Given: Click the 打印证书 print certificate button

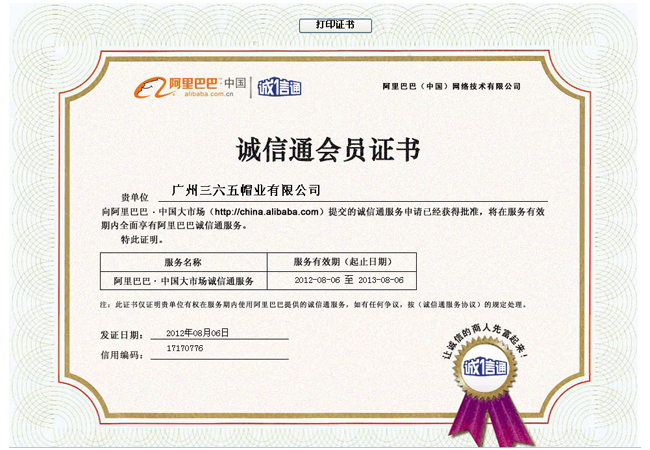Looking at the screenshot, I should click(335, 25).
